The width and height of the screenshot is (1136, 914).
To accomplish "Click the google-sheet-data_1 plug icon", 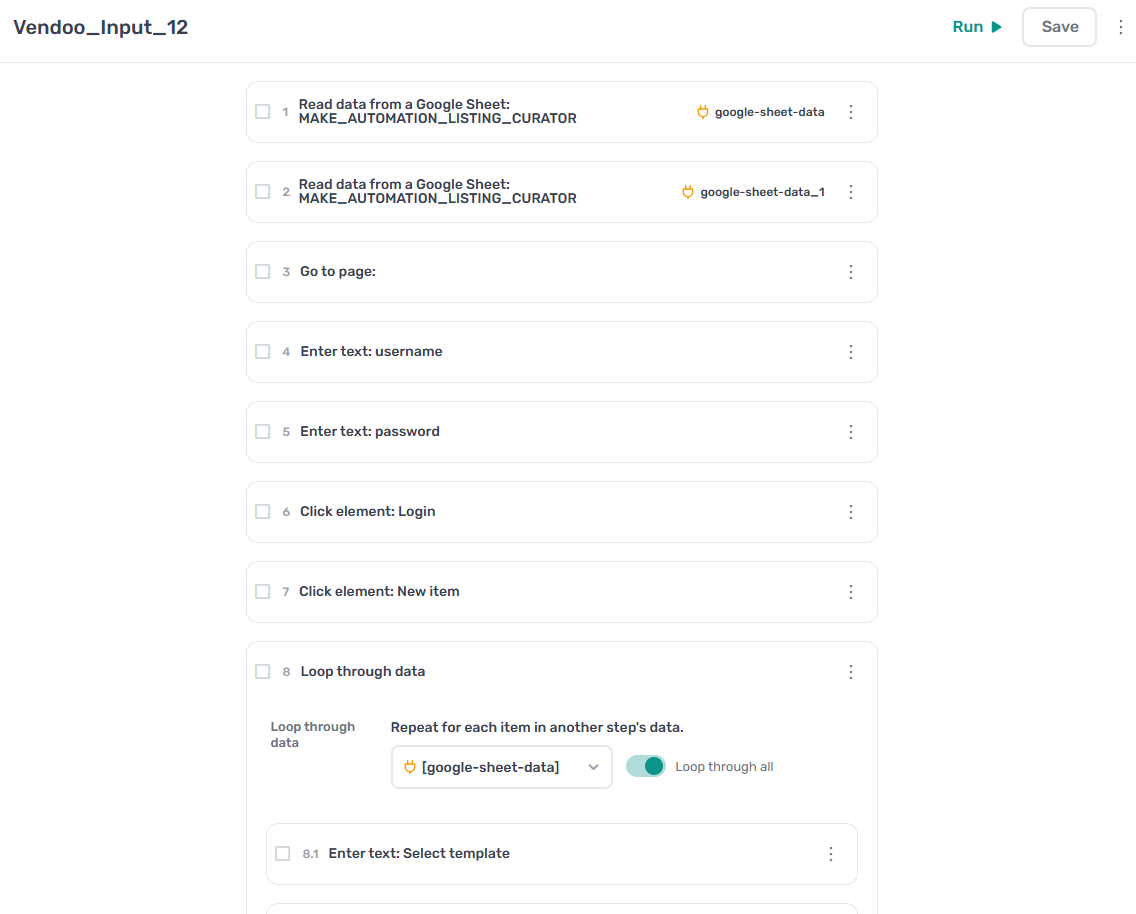I will tap(688, 192).
